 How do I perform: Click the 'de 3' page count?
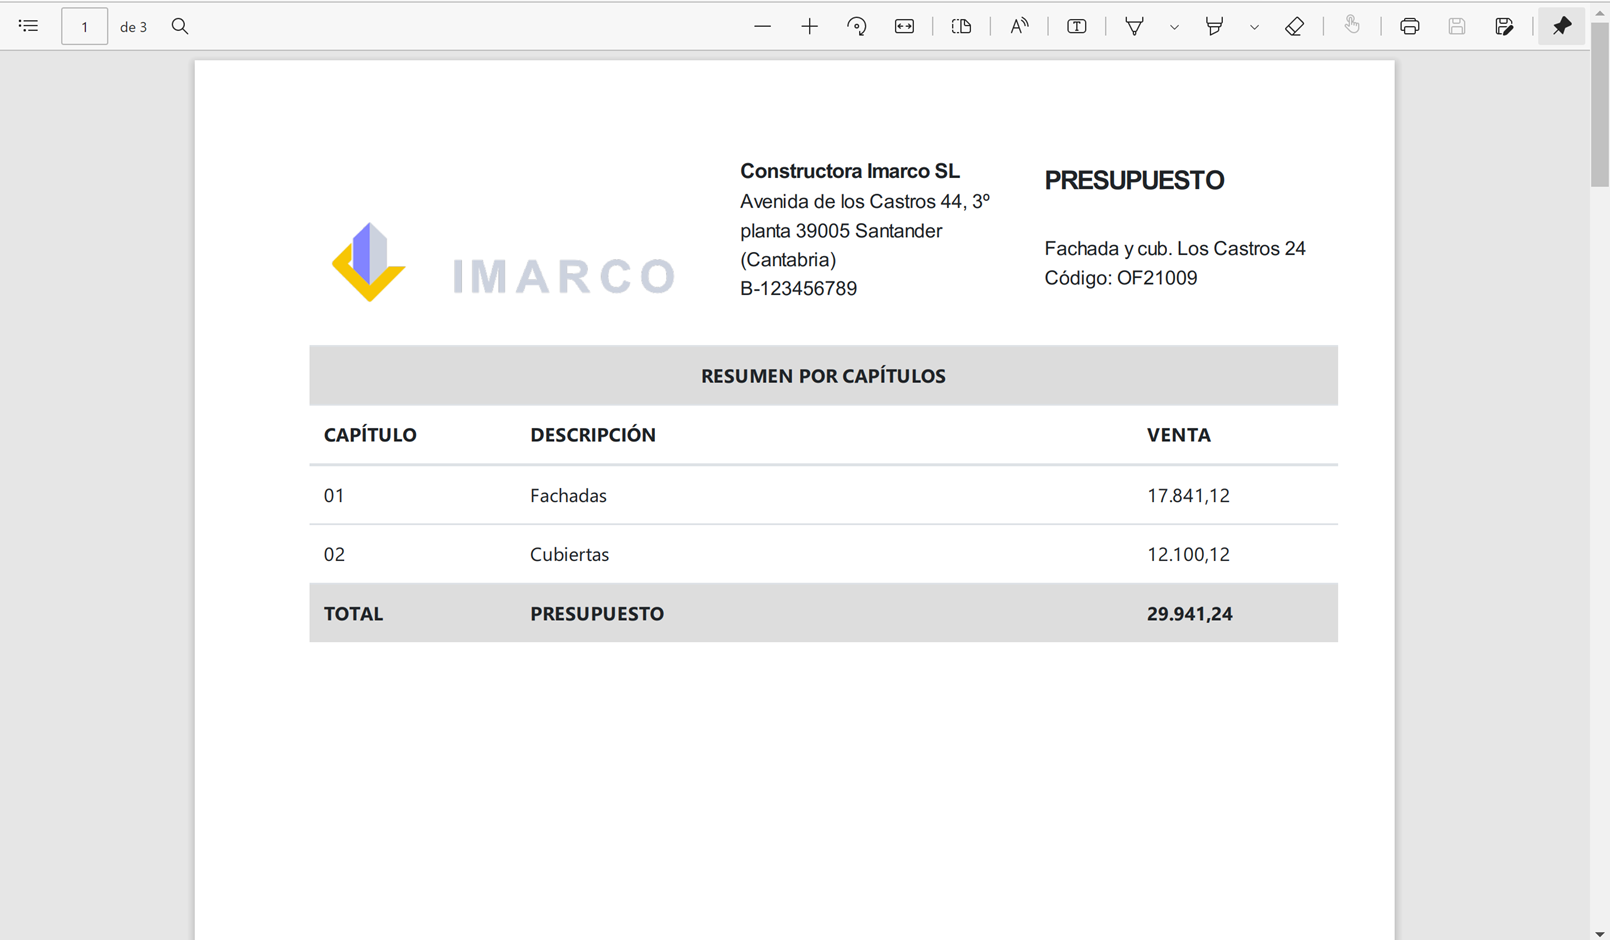(x=133, y=27)
